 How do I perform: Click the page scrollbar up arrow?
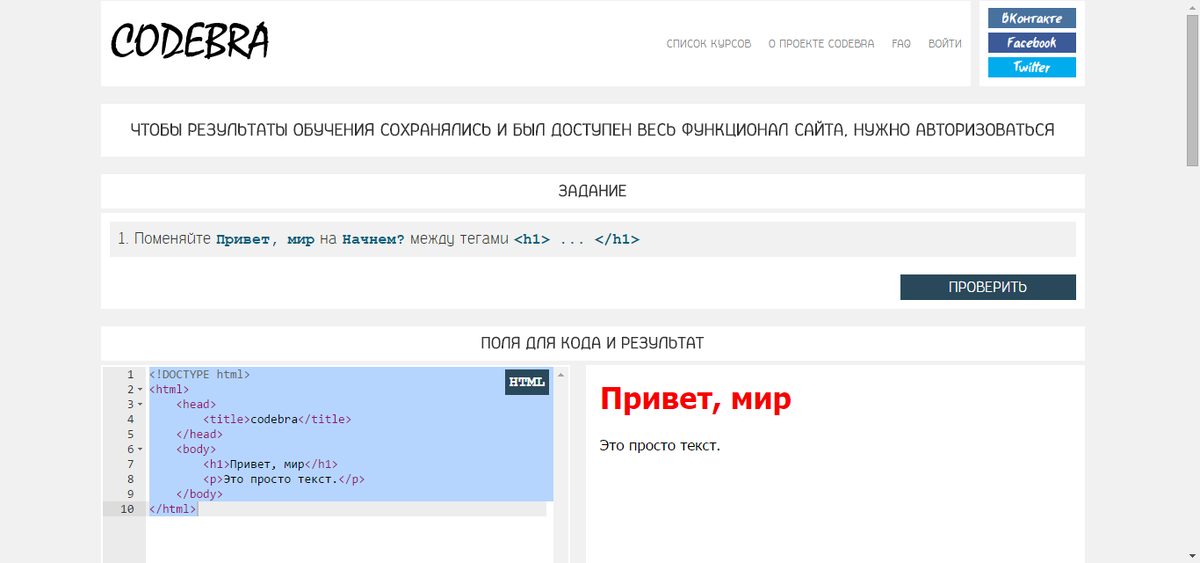click(1192, 7)
